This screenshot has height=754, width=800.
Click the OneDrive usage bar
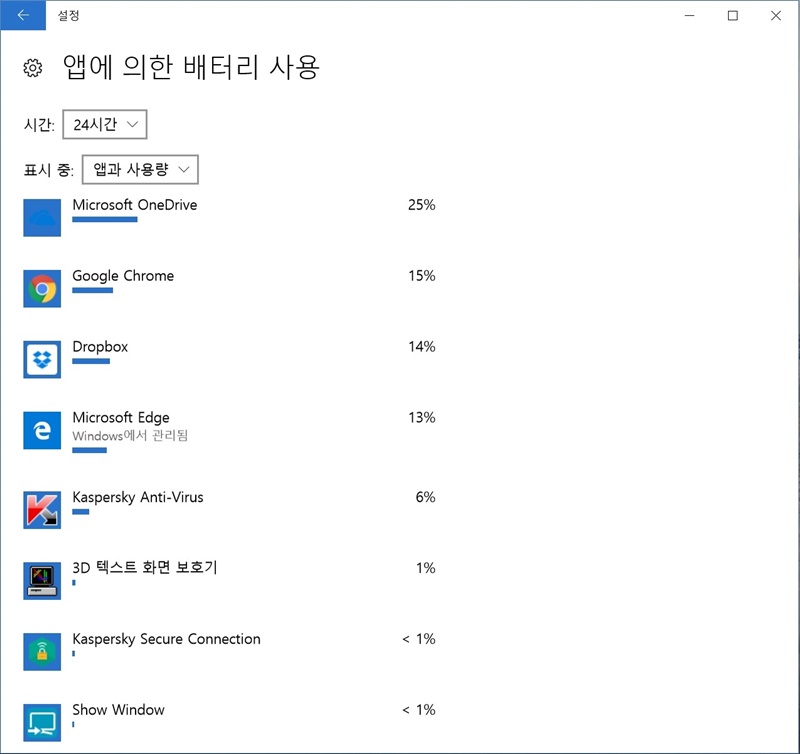tap(105, 219)
